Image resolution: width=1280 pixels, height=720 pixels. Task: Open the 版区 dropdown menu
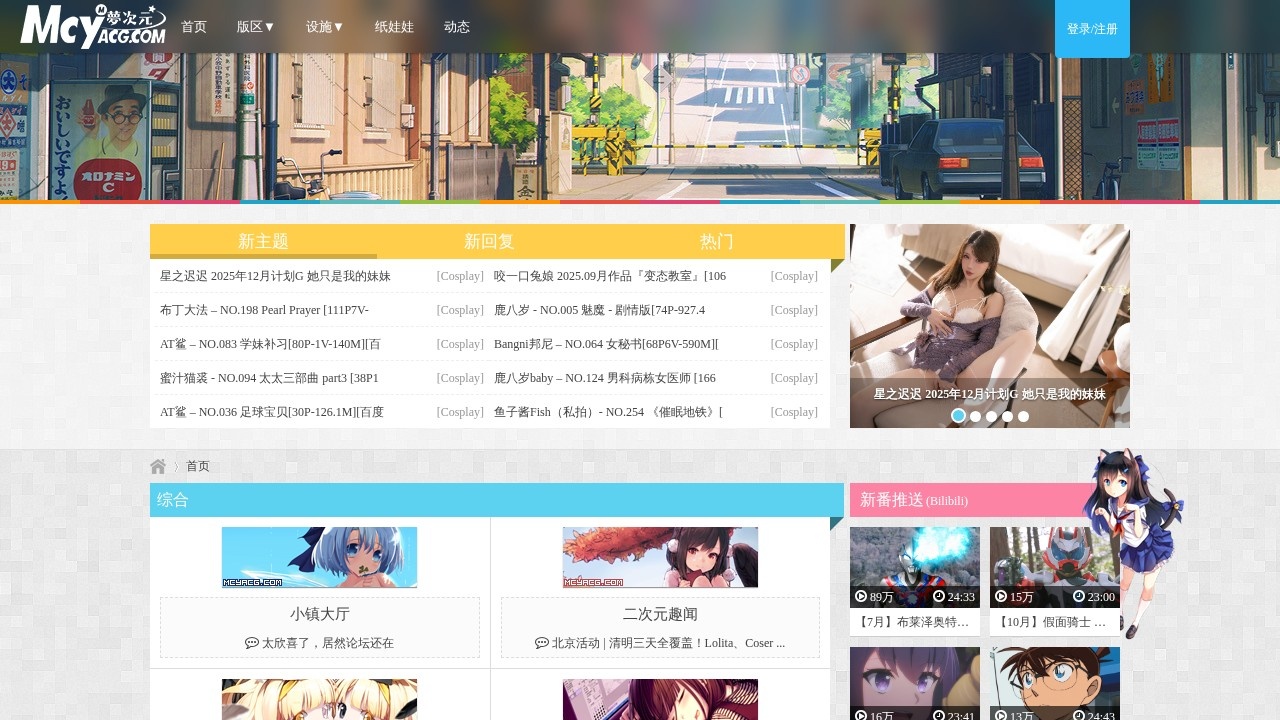pos(255,27)
